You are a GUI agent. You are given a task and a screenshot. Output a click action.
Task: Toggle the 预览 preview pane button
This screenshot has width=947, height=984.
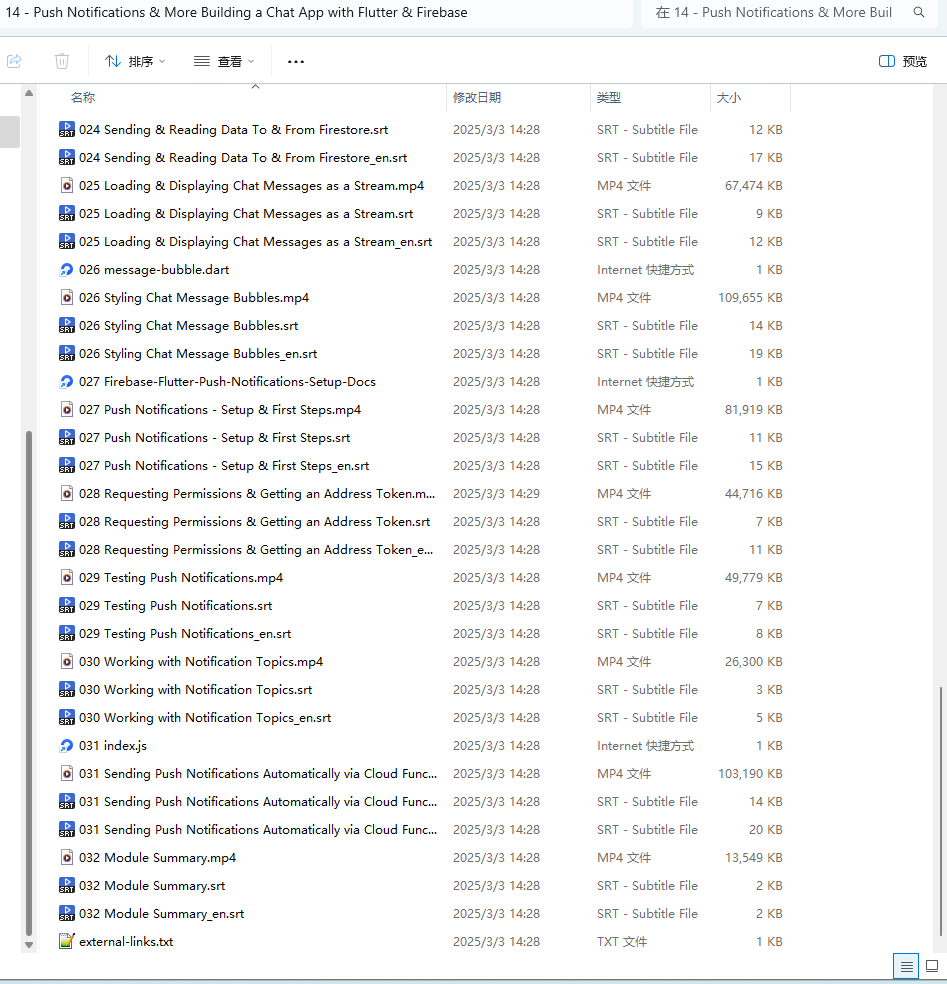click(x=902, y=62)
